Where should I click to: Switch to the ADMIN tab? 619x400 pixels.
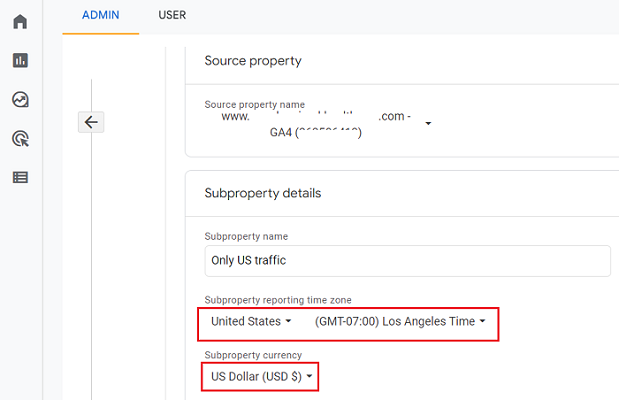101,15
